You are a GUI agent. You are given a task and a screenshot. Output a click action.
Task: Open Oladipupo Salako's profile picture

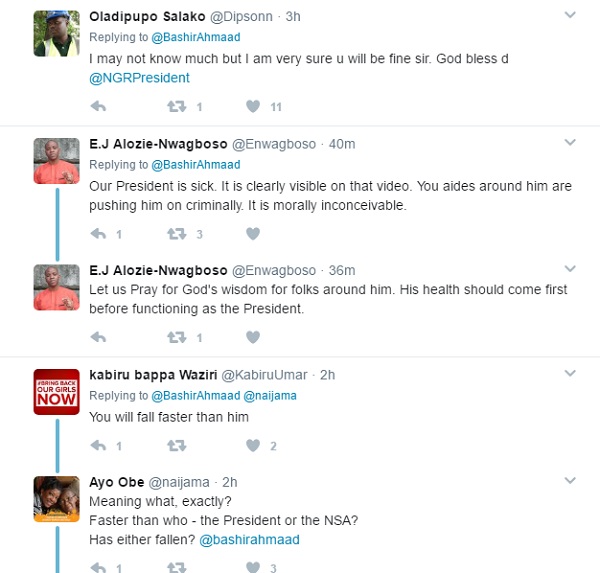click(56, 33)
